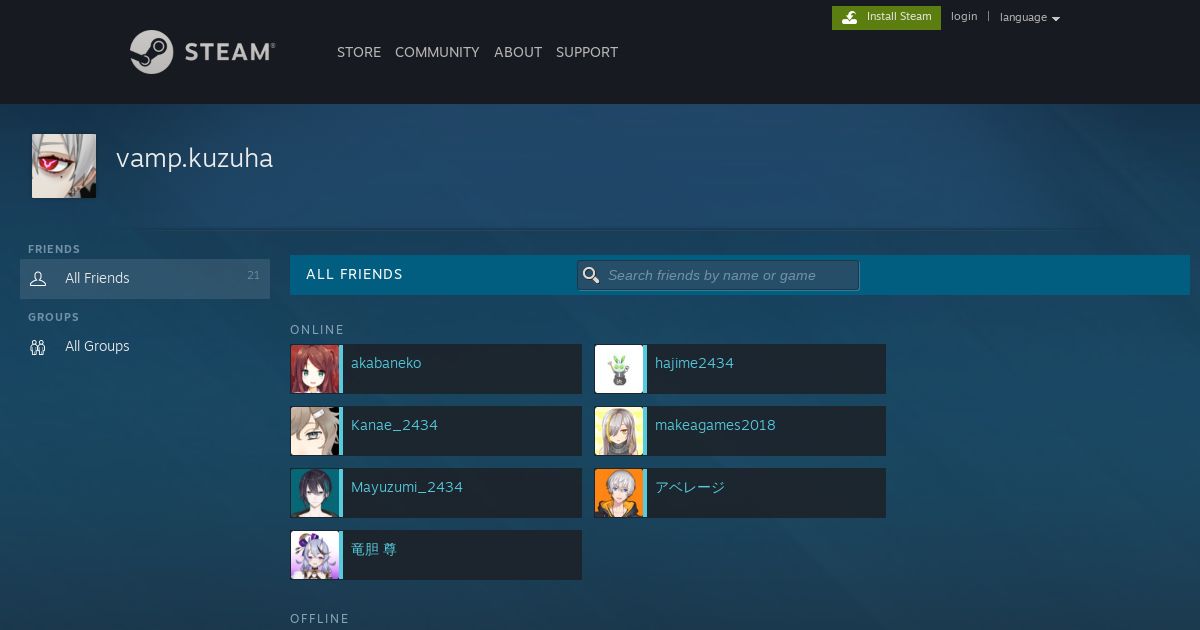
Task: Click the friends count 21
Action: point(253,276)
